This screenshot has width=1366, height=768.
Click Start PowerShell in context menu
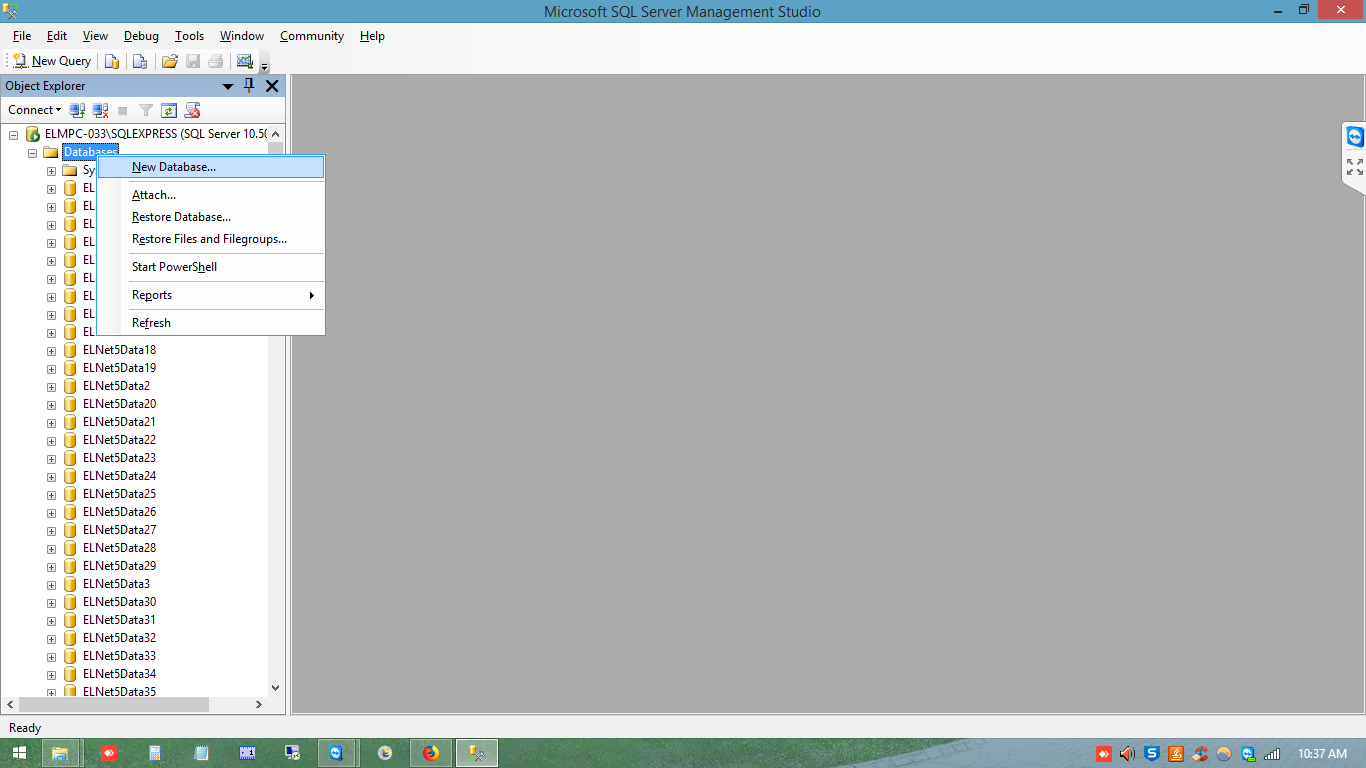coord(211,267)
